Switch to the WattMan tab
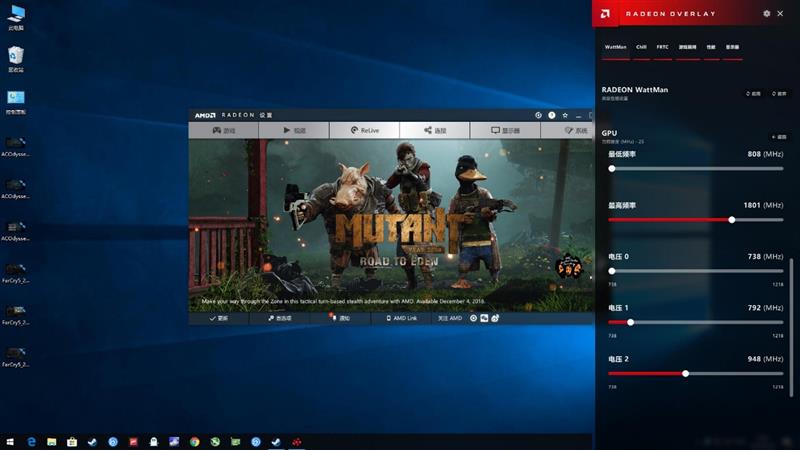 pyautogui.click(x=616, y=47)
